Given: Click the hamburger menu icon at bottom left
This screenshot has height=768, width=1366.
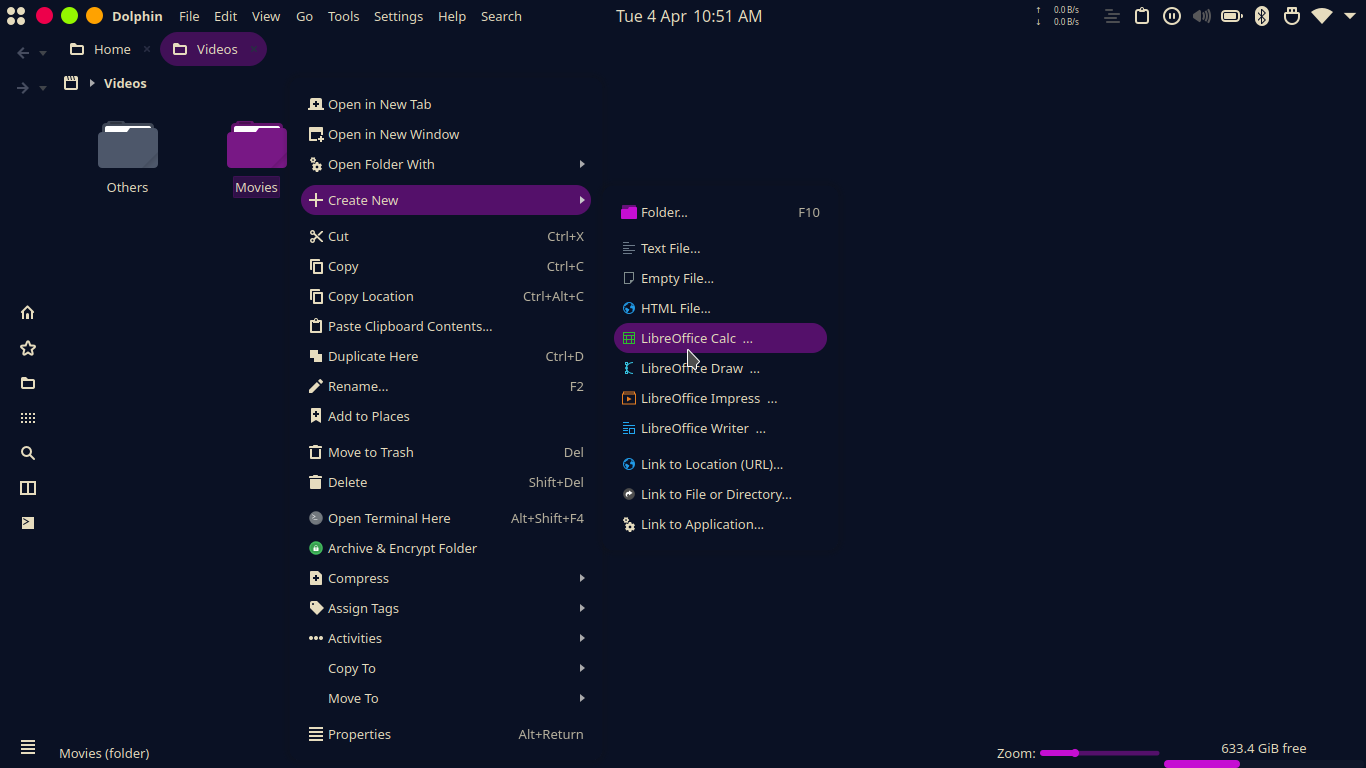Looking at the screenshot, I should tap(28, 747).
